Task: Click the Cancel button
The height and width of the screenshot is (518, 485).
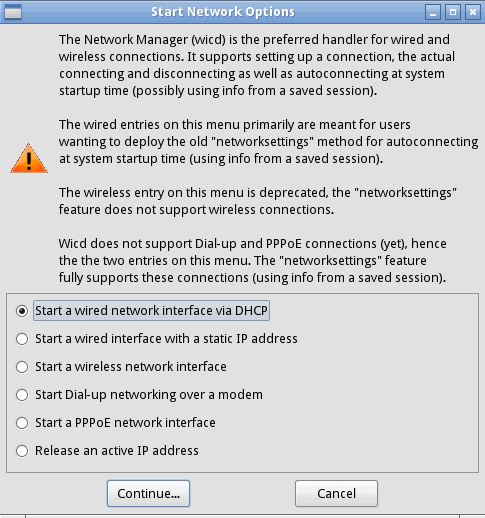Action: pyautogui.click(x=336, y=493)
